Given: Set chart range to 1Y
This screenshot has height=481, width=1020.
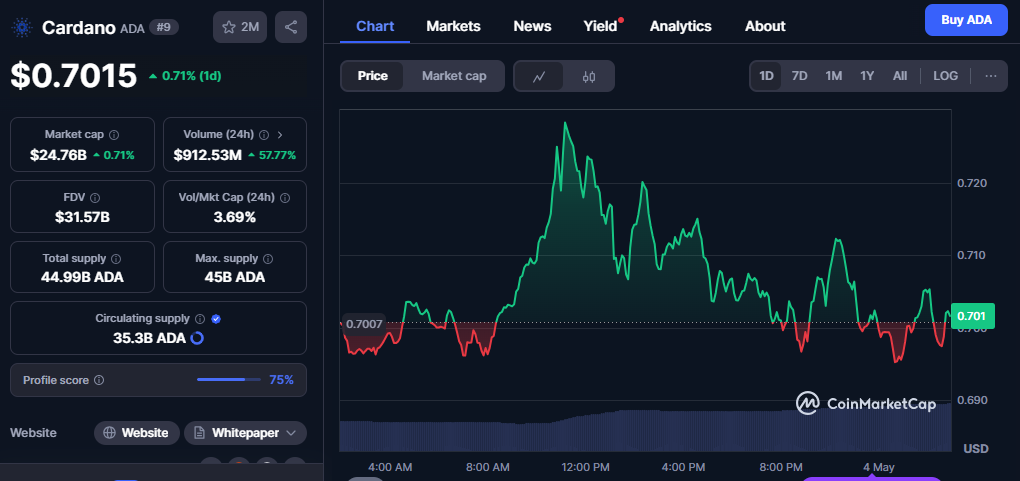Looking at the screenshot, I should (866, 76).
